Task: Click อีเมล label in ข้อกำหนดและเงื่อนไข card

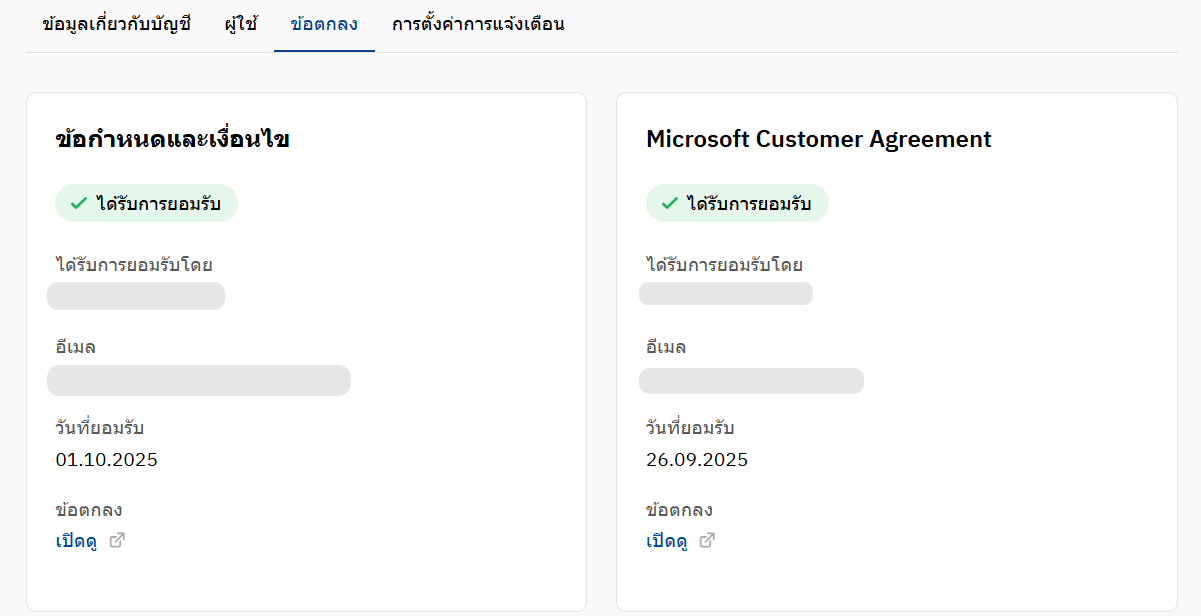Action: [x=76, y=348]
